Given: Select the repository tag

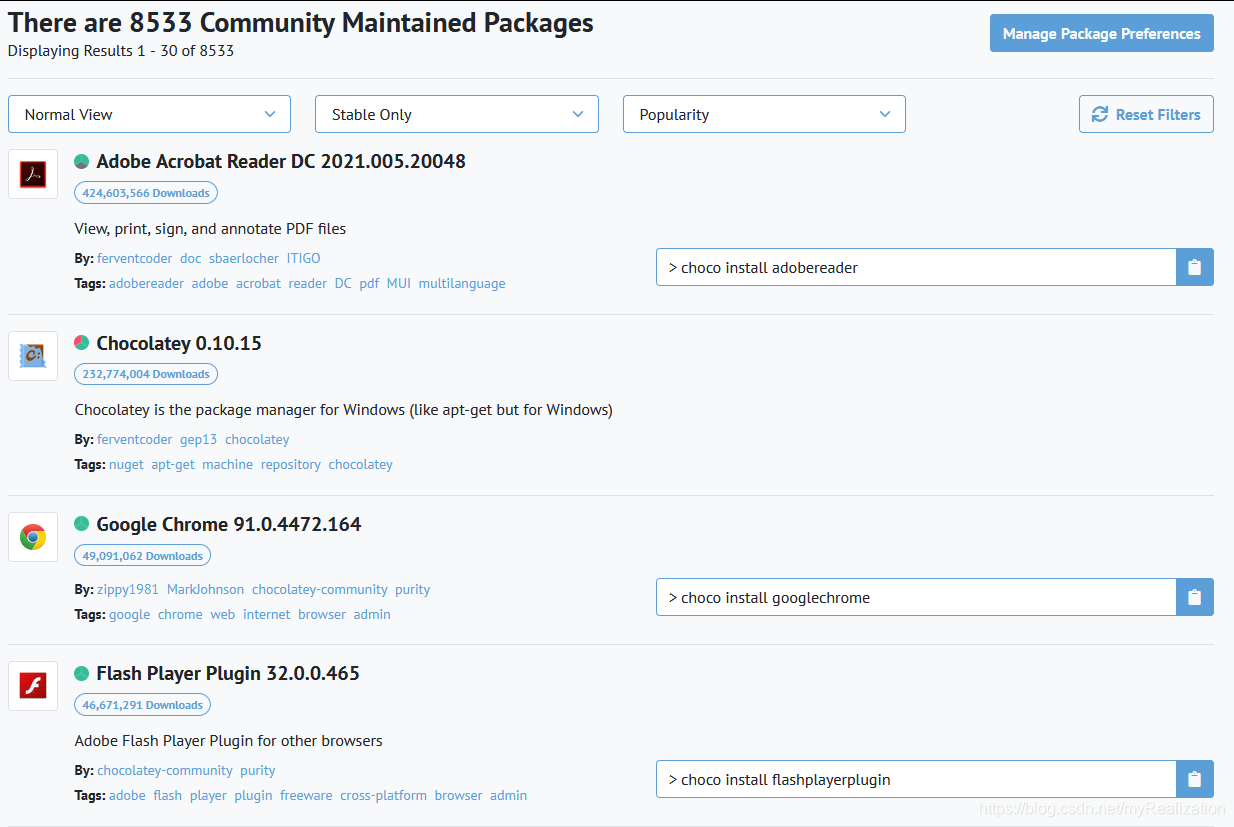Looking at the screenshot, I should [291, 464].
